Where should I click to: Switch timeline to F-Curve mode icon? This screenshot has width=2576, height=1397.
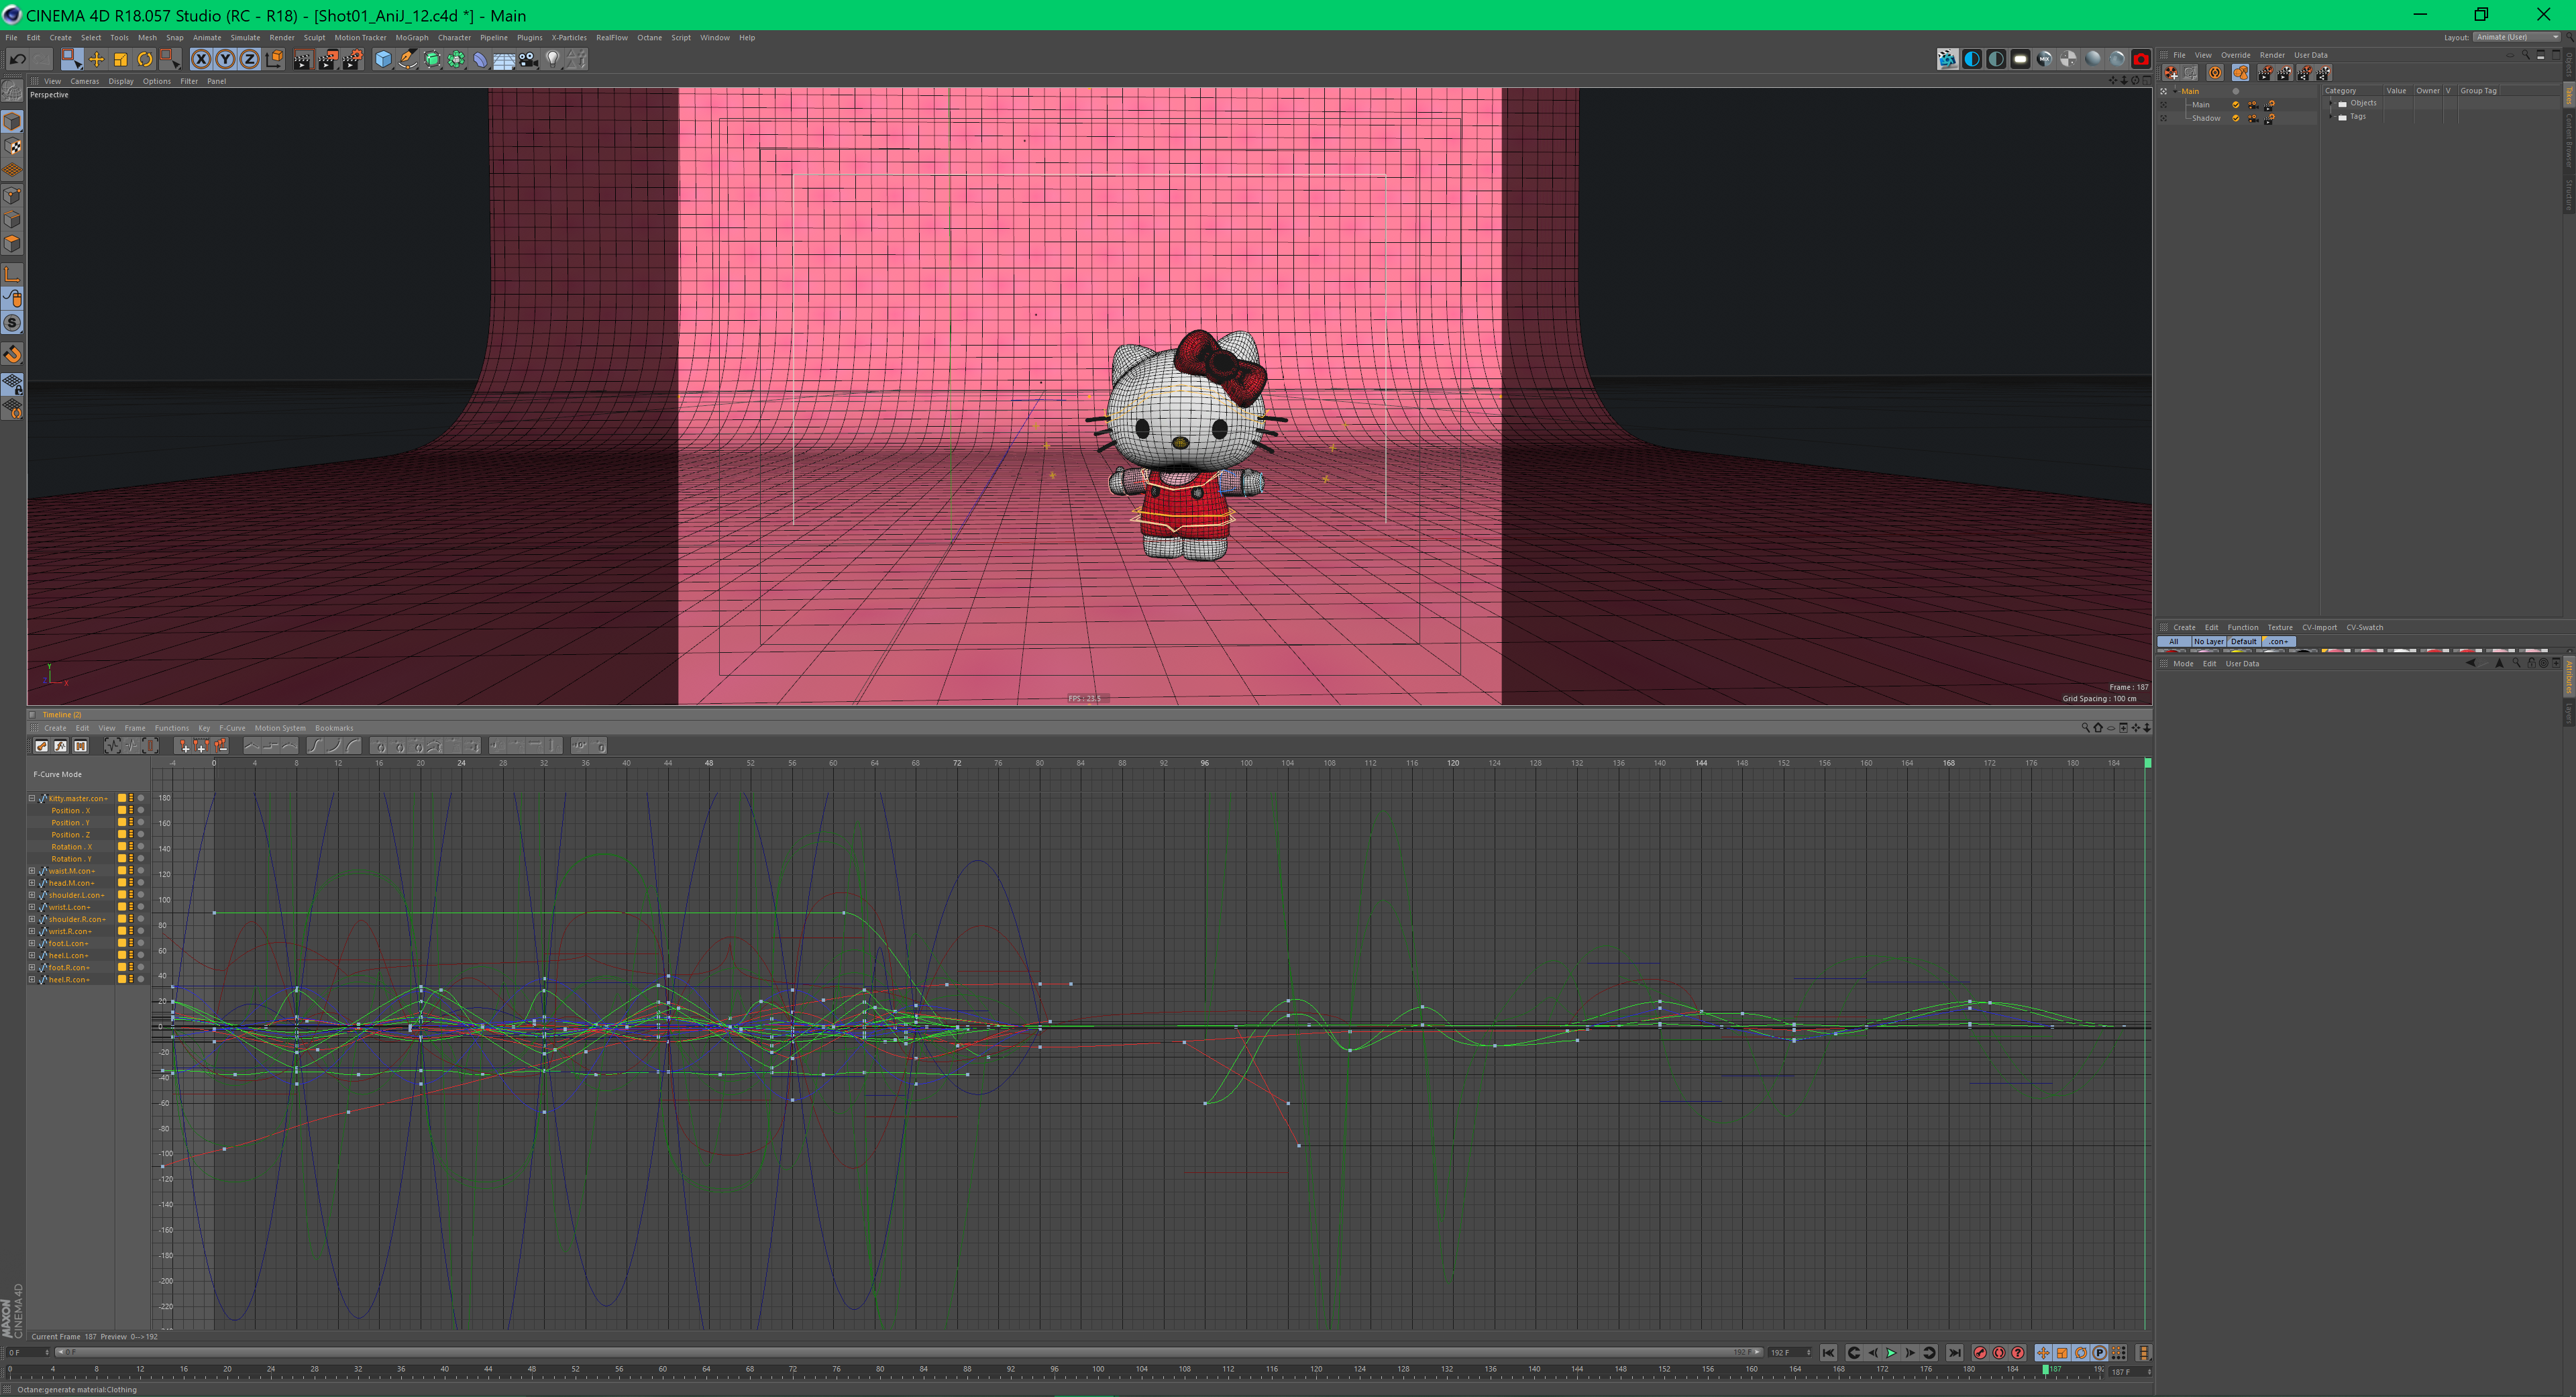click(61, 746)
